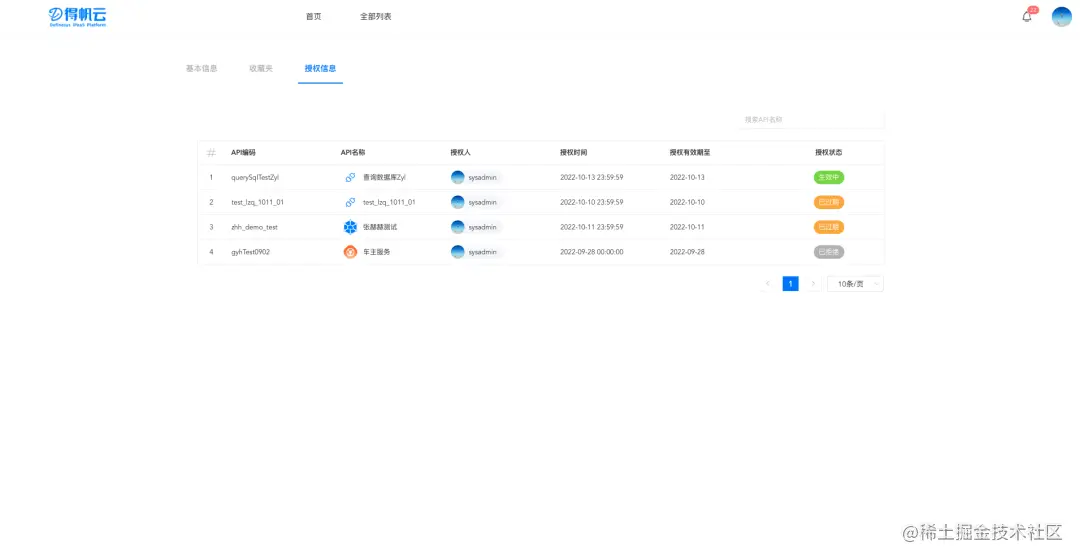Click validity date 2022-09-28

687,251
